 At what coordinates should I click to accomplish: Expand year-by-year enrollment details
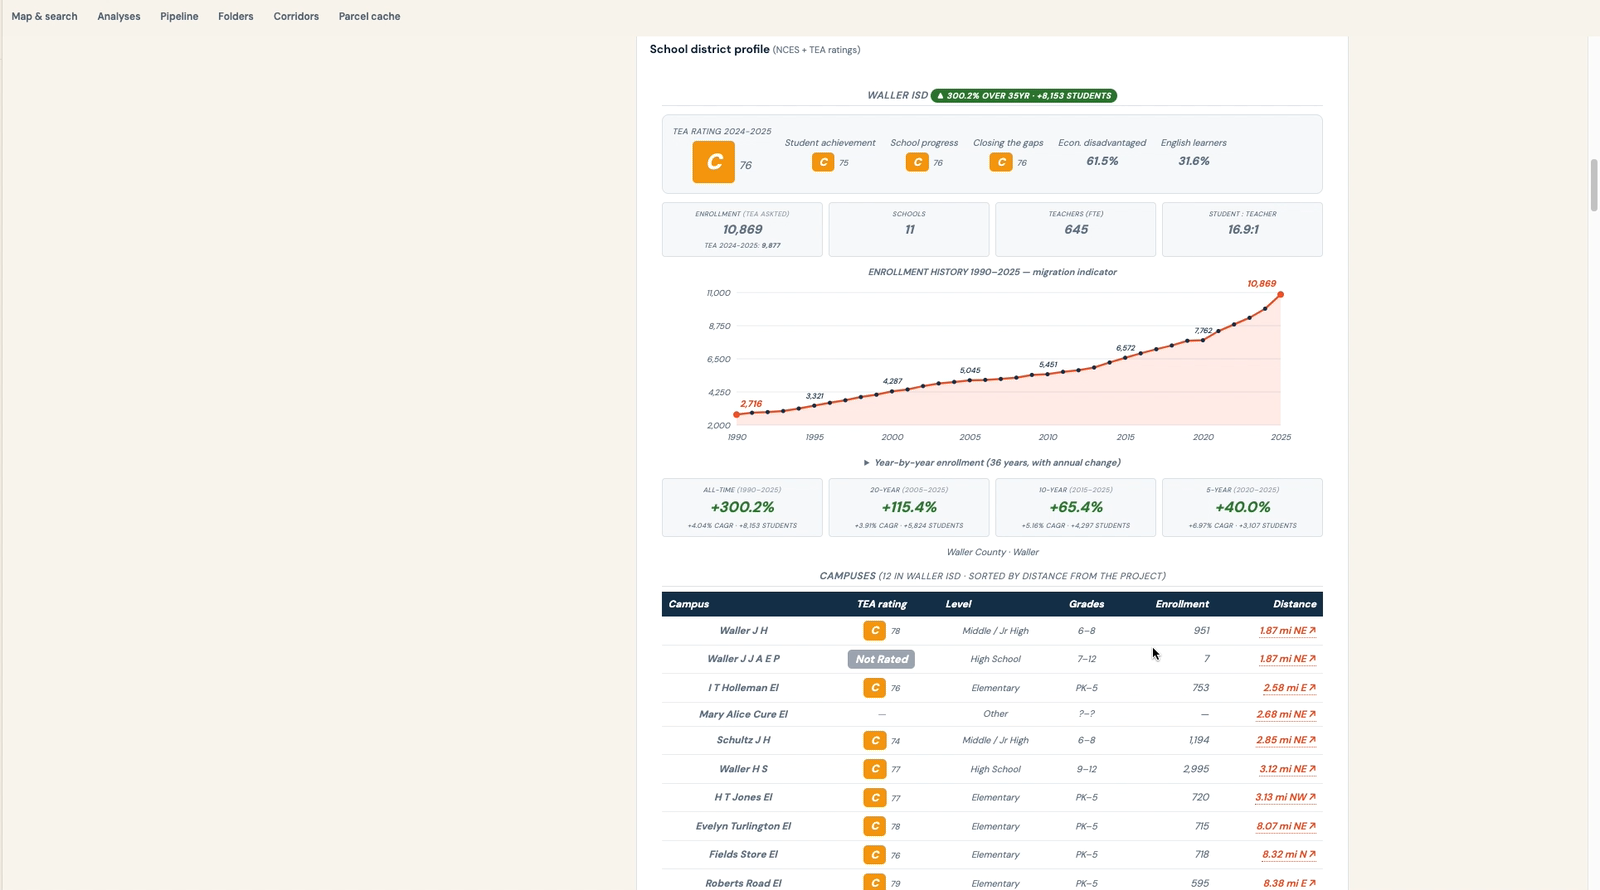click(x=992, y=463)
